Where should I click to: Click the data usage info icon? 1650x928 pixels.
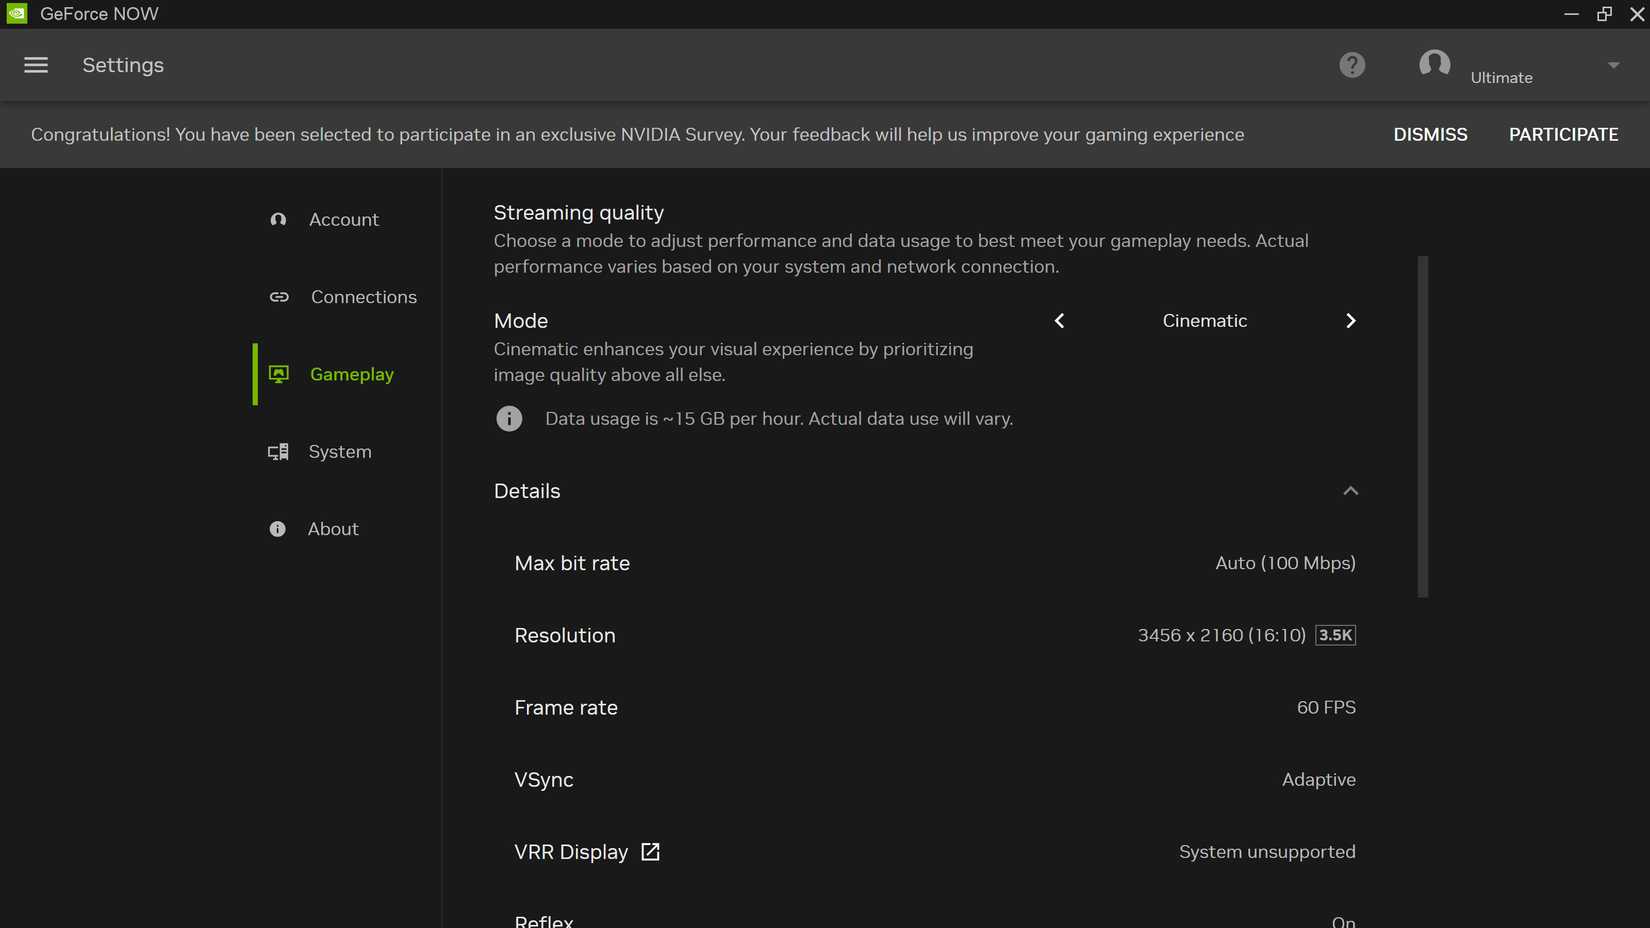pyautogui.click(x=509, y=418)
